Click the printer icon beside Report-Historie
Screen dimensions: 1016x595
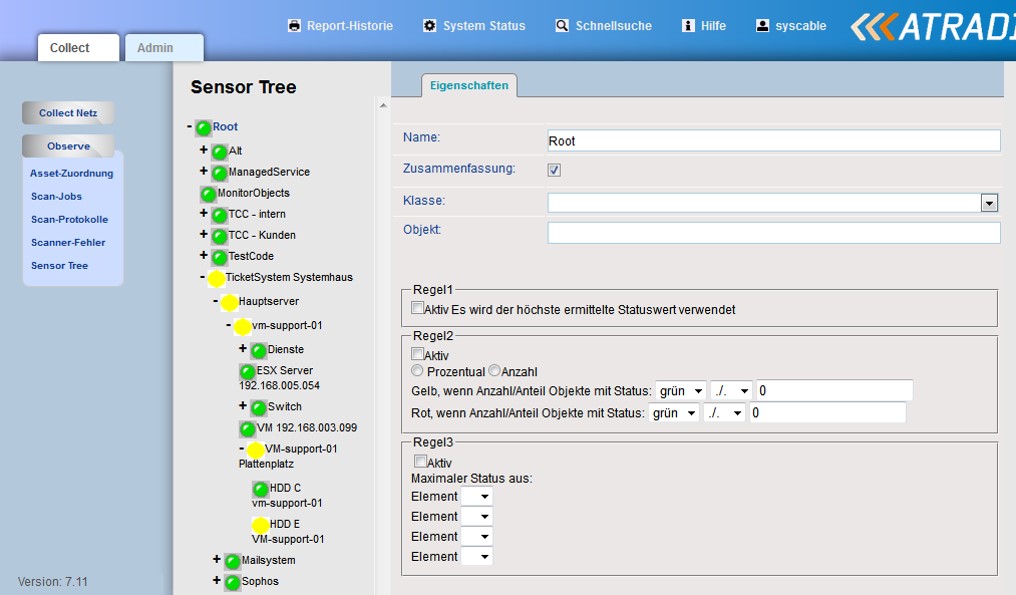(294, 26)
